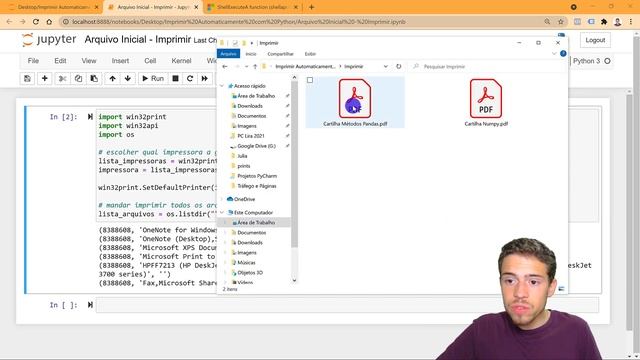The height and width of the screenshot is (360, 640).
Task: Run cell marker icon beside In [2]
Action: click(x=90, y=117)
